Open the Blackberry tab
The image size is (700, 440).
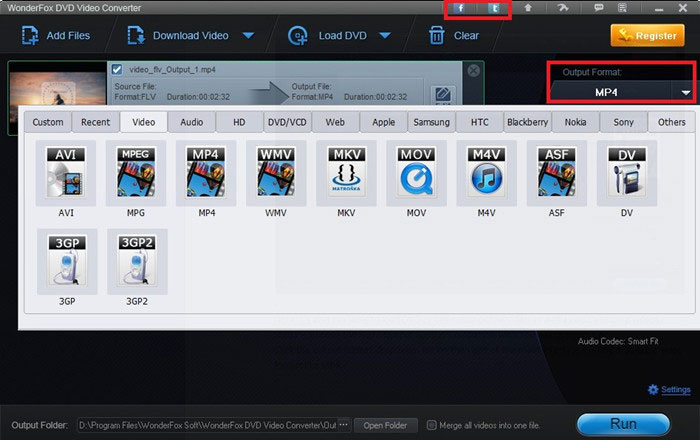point(527,122)
